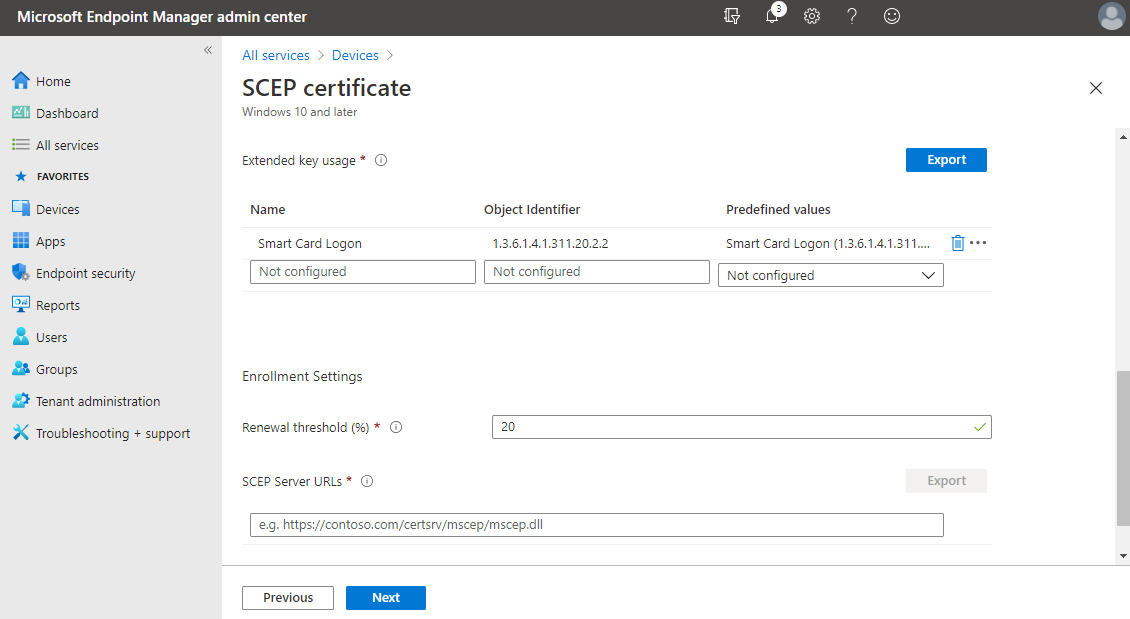Click the Extended key usage info icon
This screenshot has height=619, width=1130.
tap(381, 160)
